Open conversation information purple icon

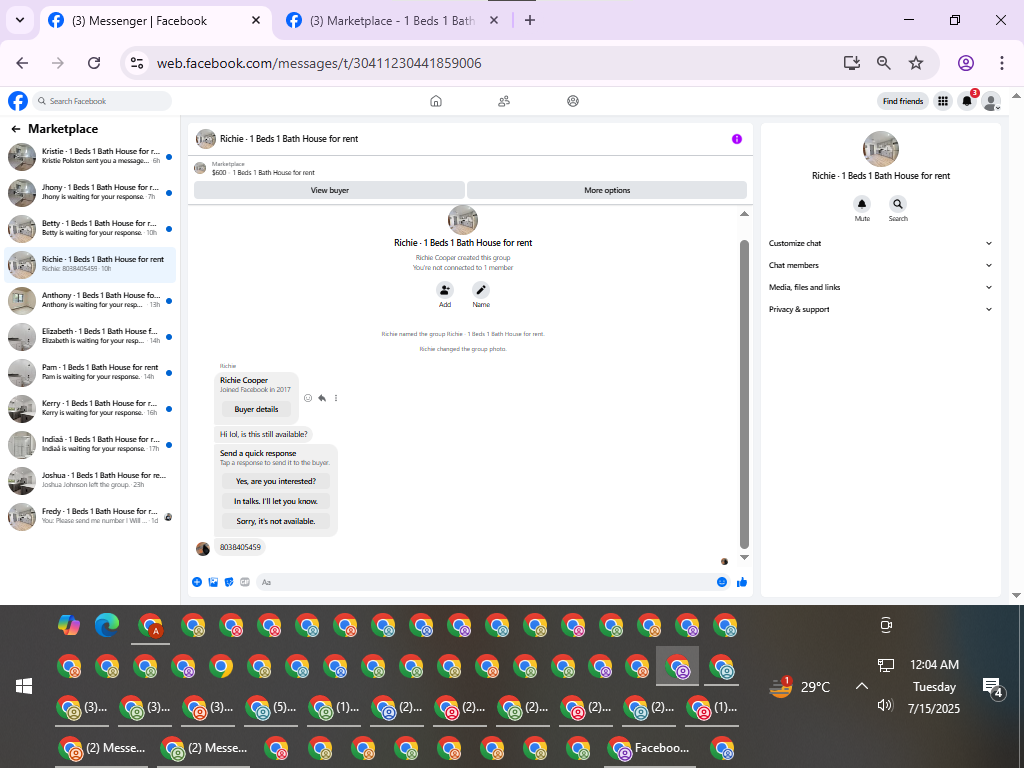click(737, 139)
